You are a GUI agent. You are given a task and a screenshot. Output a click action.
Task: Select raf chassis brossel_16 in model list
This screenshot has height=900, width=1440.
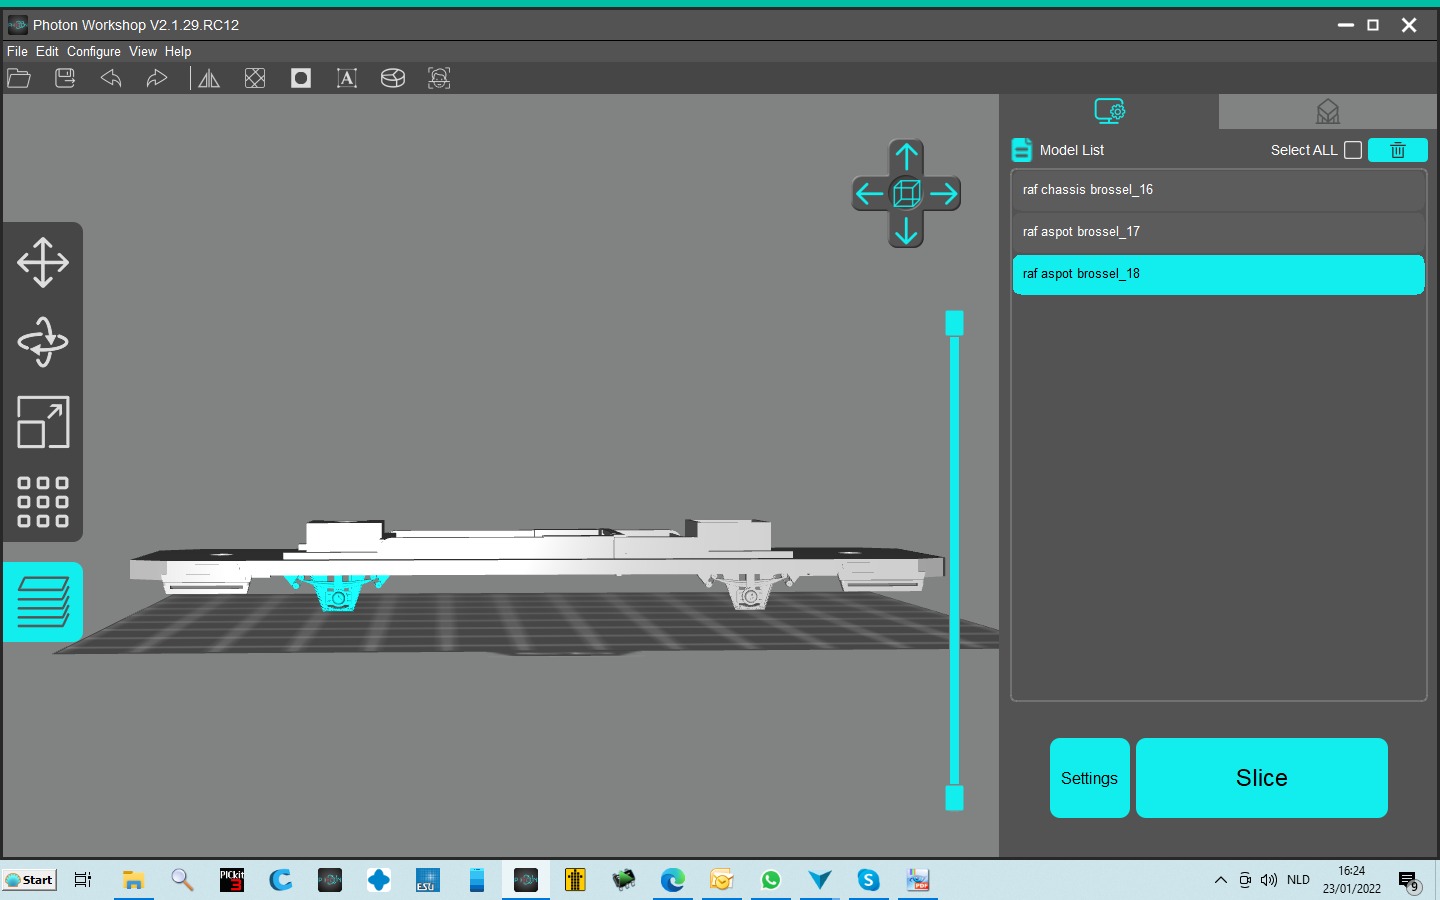tap(1218, 190)
